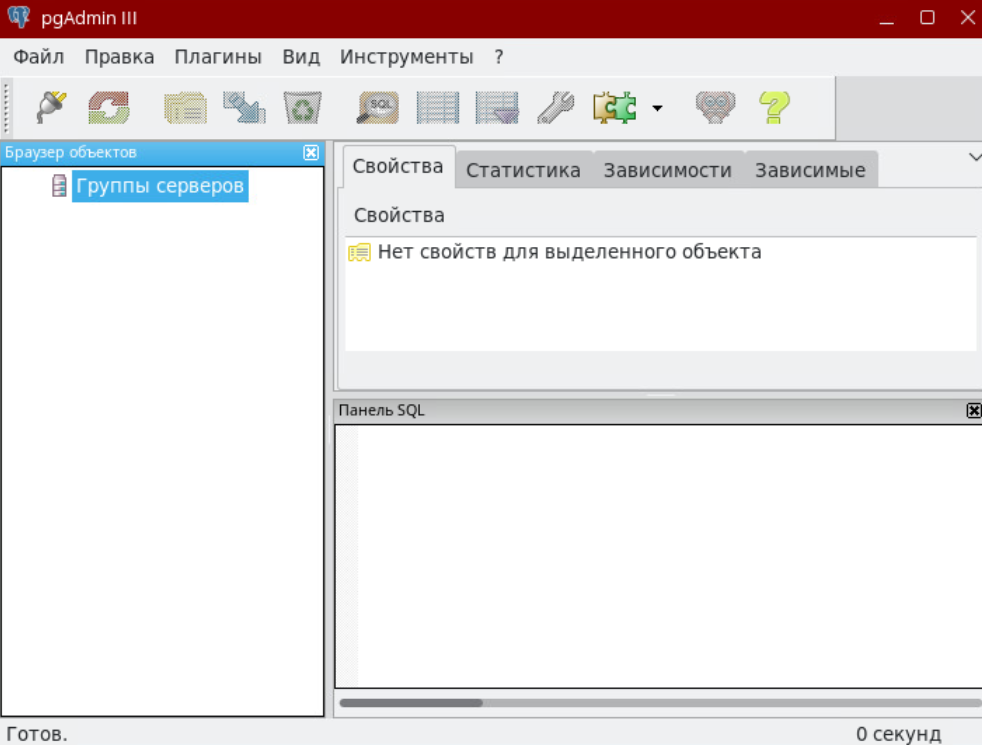Image resolution: width=982 pixels, height=745 pixels.
Task: Open the Плагины menu
Action: [218, 57]
